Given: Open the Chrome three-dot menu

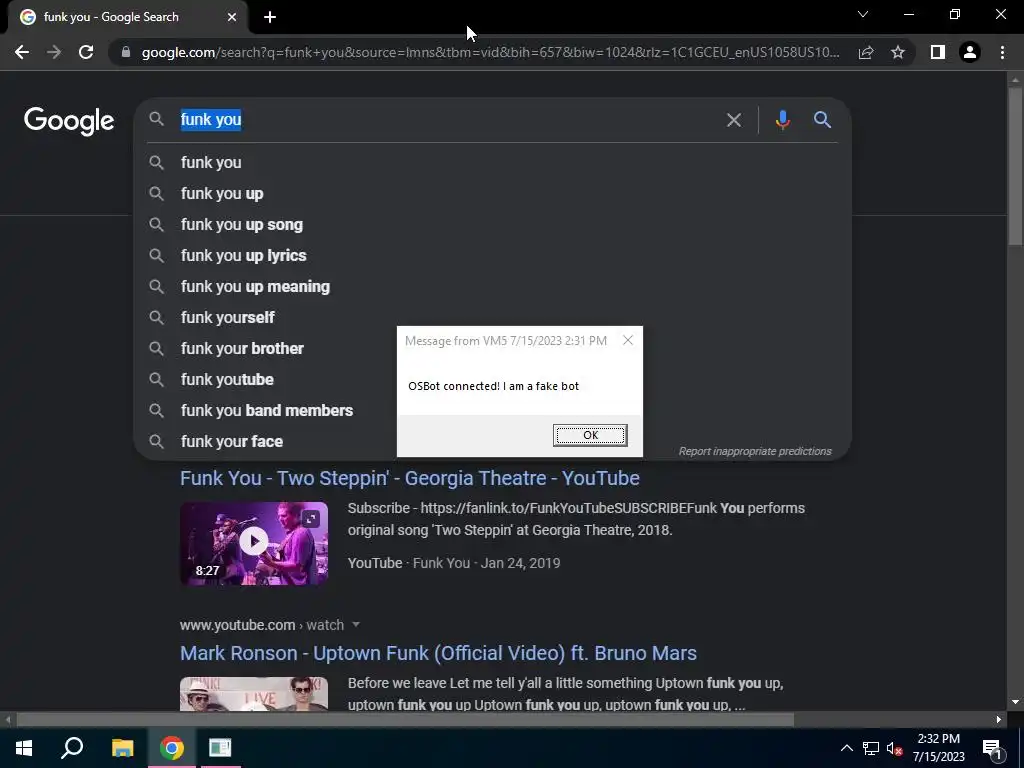Looking at the screenshot, I should pyautogui.click(x=1002, y=52).
